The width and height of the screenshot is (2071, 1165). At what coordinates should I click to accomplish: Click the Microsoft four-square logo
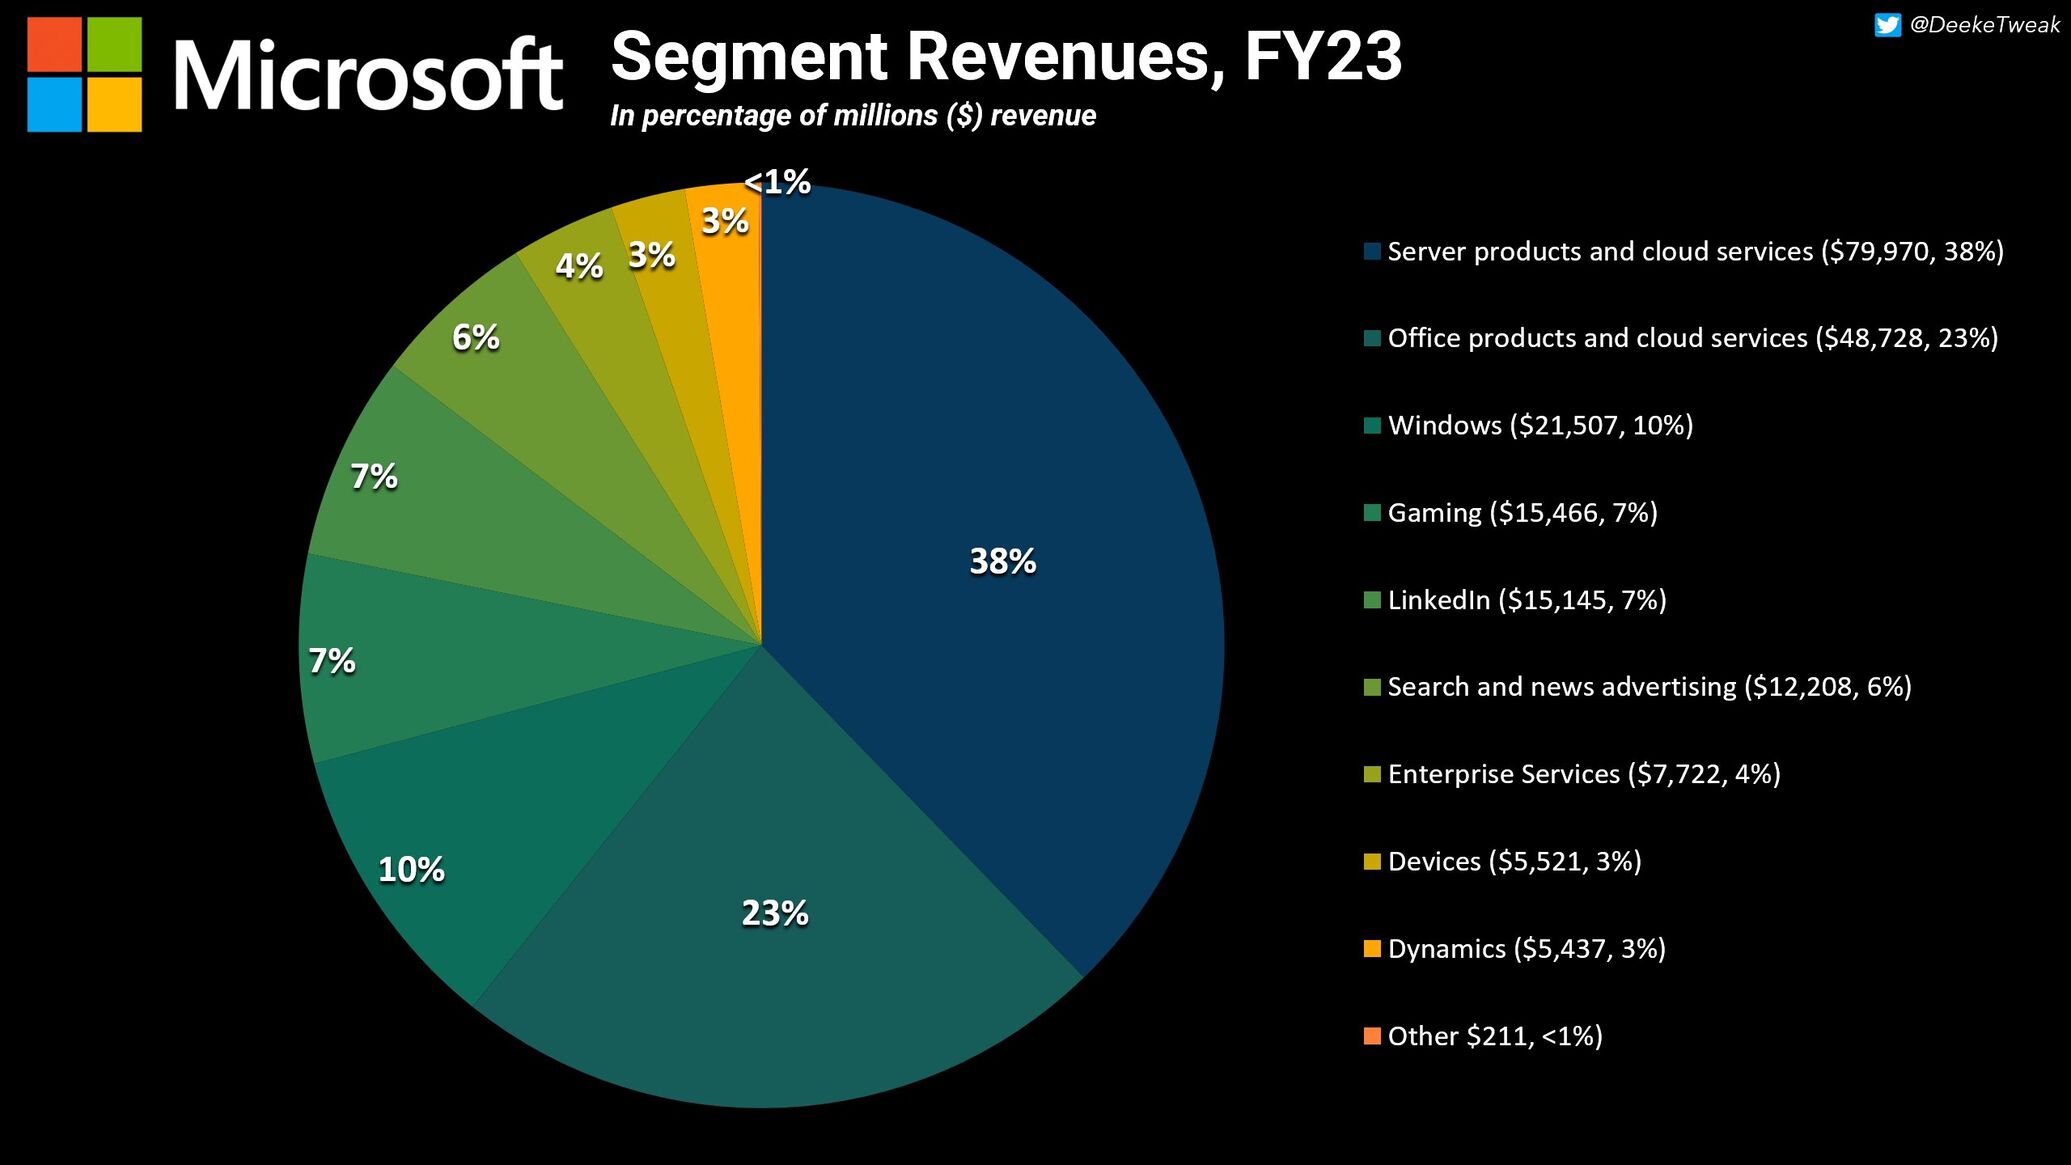(84, 74)
